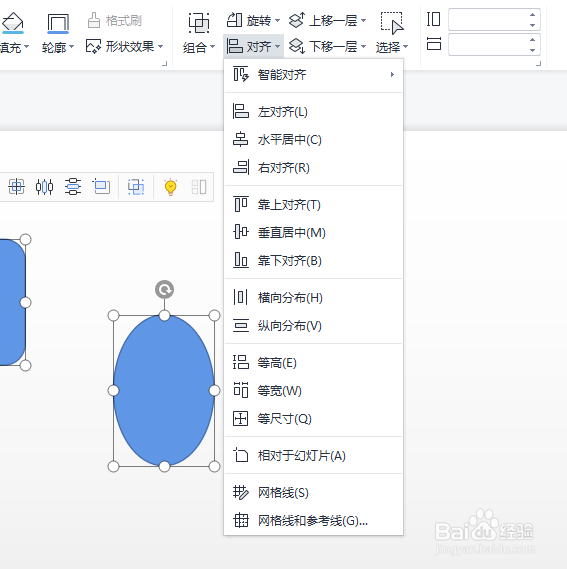Make shapes equal width (等宽)

click(x=313, y=390)
